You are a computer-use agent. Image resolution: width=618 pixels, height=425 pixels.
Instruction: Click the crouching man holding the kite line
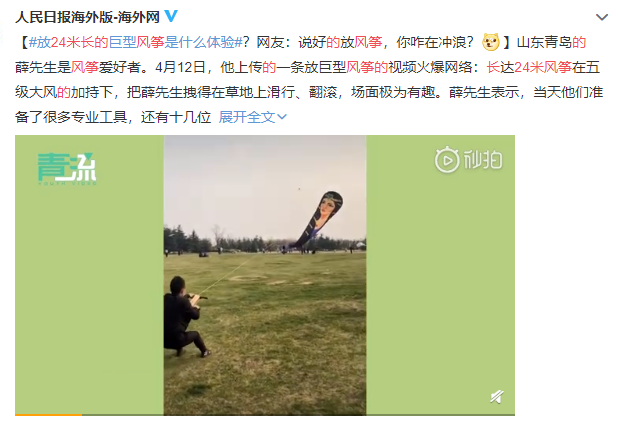pyautogui.click(x=185, y=317)
